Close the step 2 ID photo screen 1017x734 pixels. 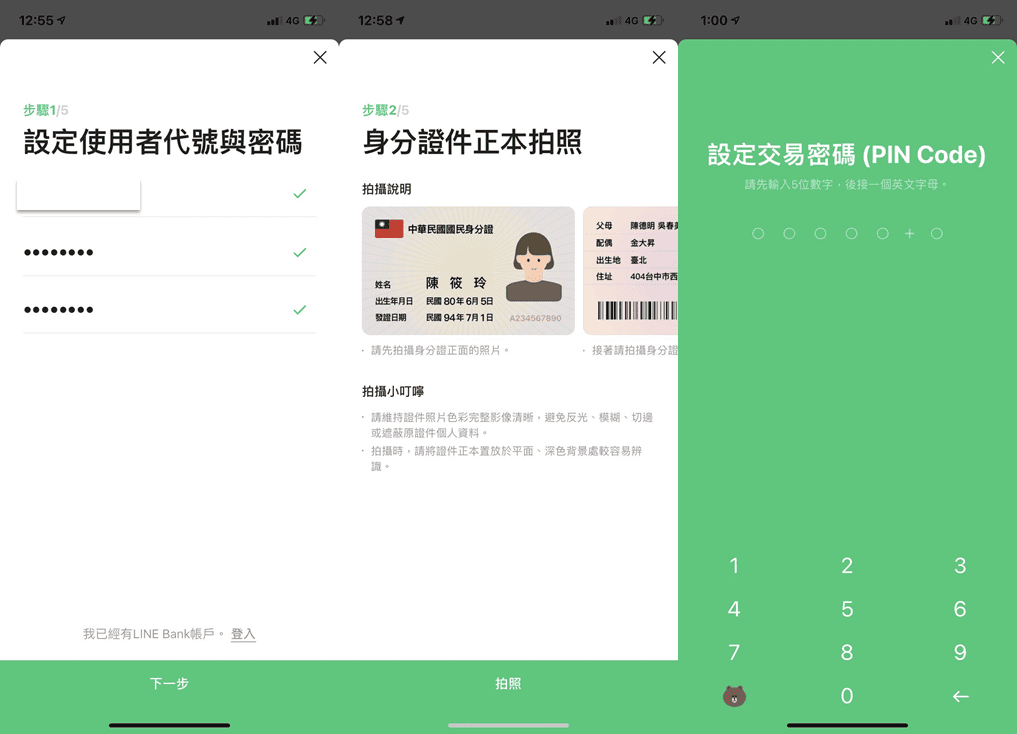point(659,58)
